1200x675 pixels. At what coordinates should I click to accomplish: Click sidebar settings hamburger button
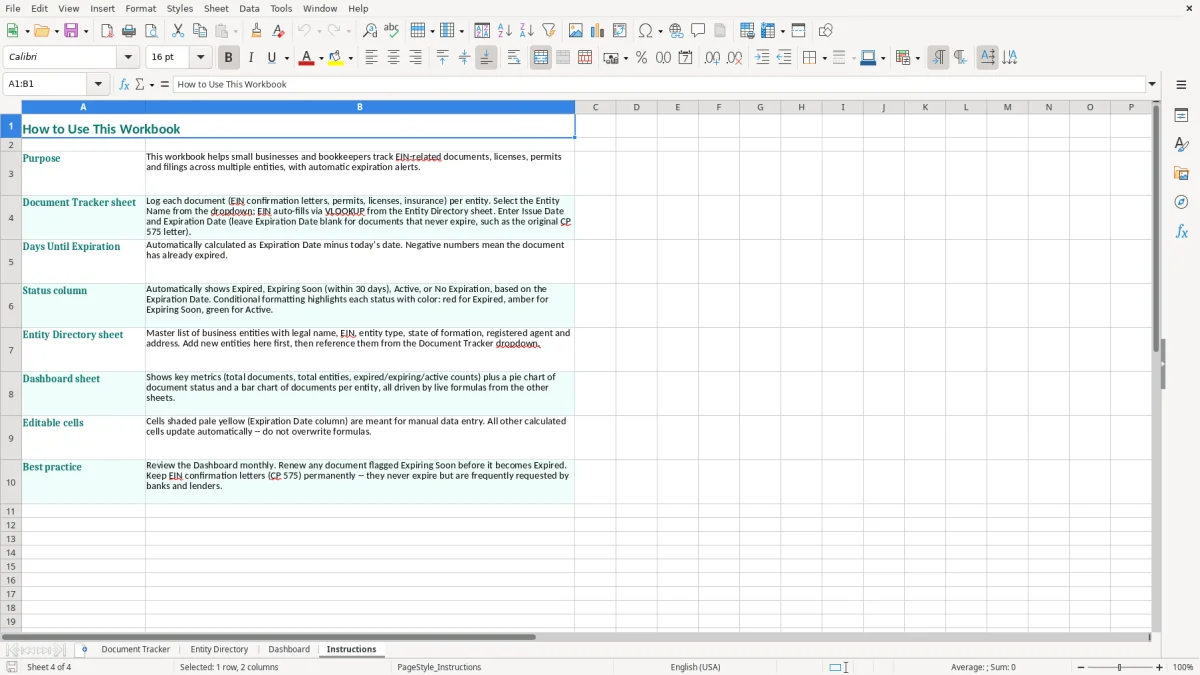coord(1181,85)
